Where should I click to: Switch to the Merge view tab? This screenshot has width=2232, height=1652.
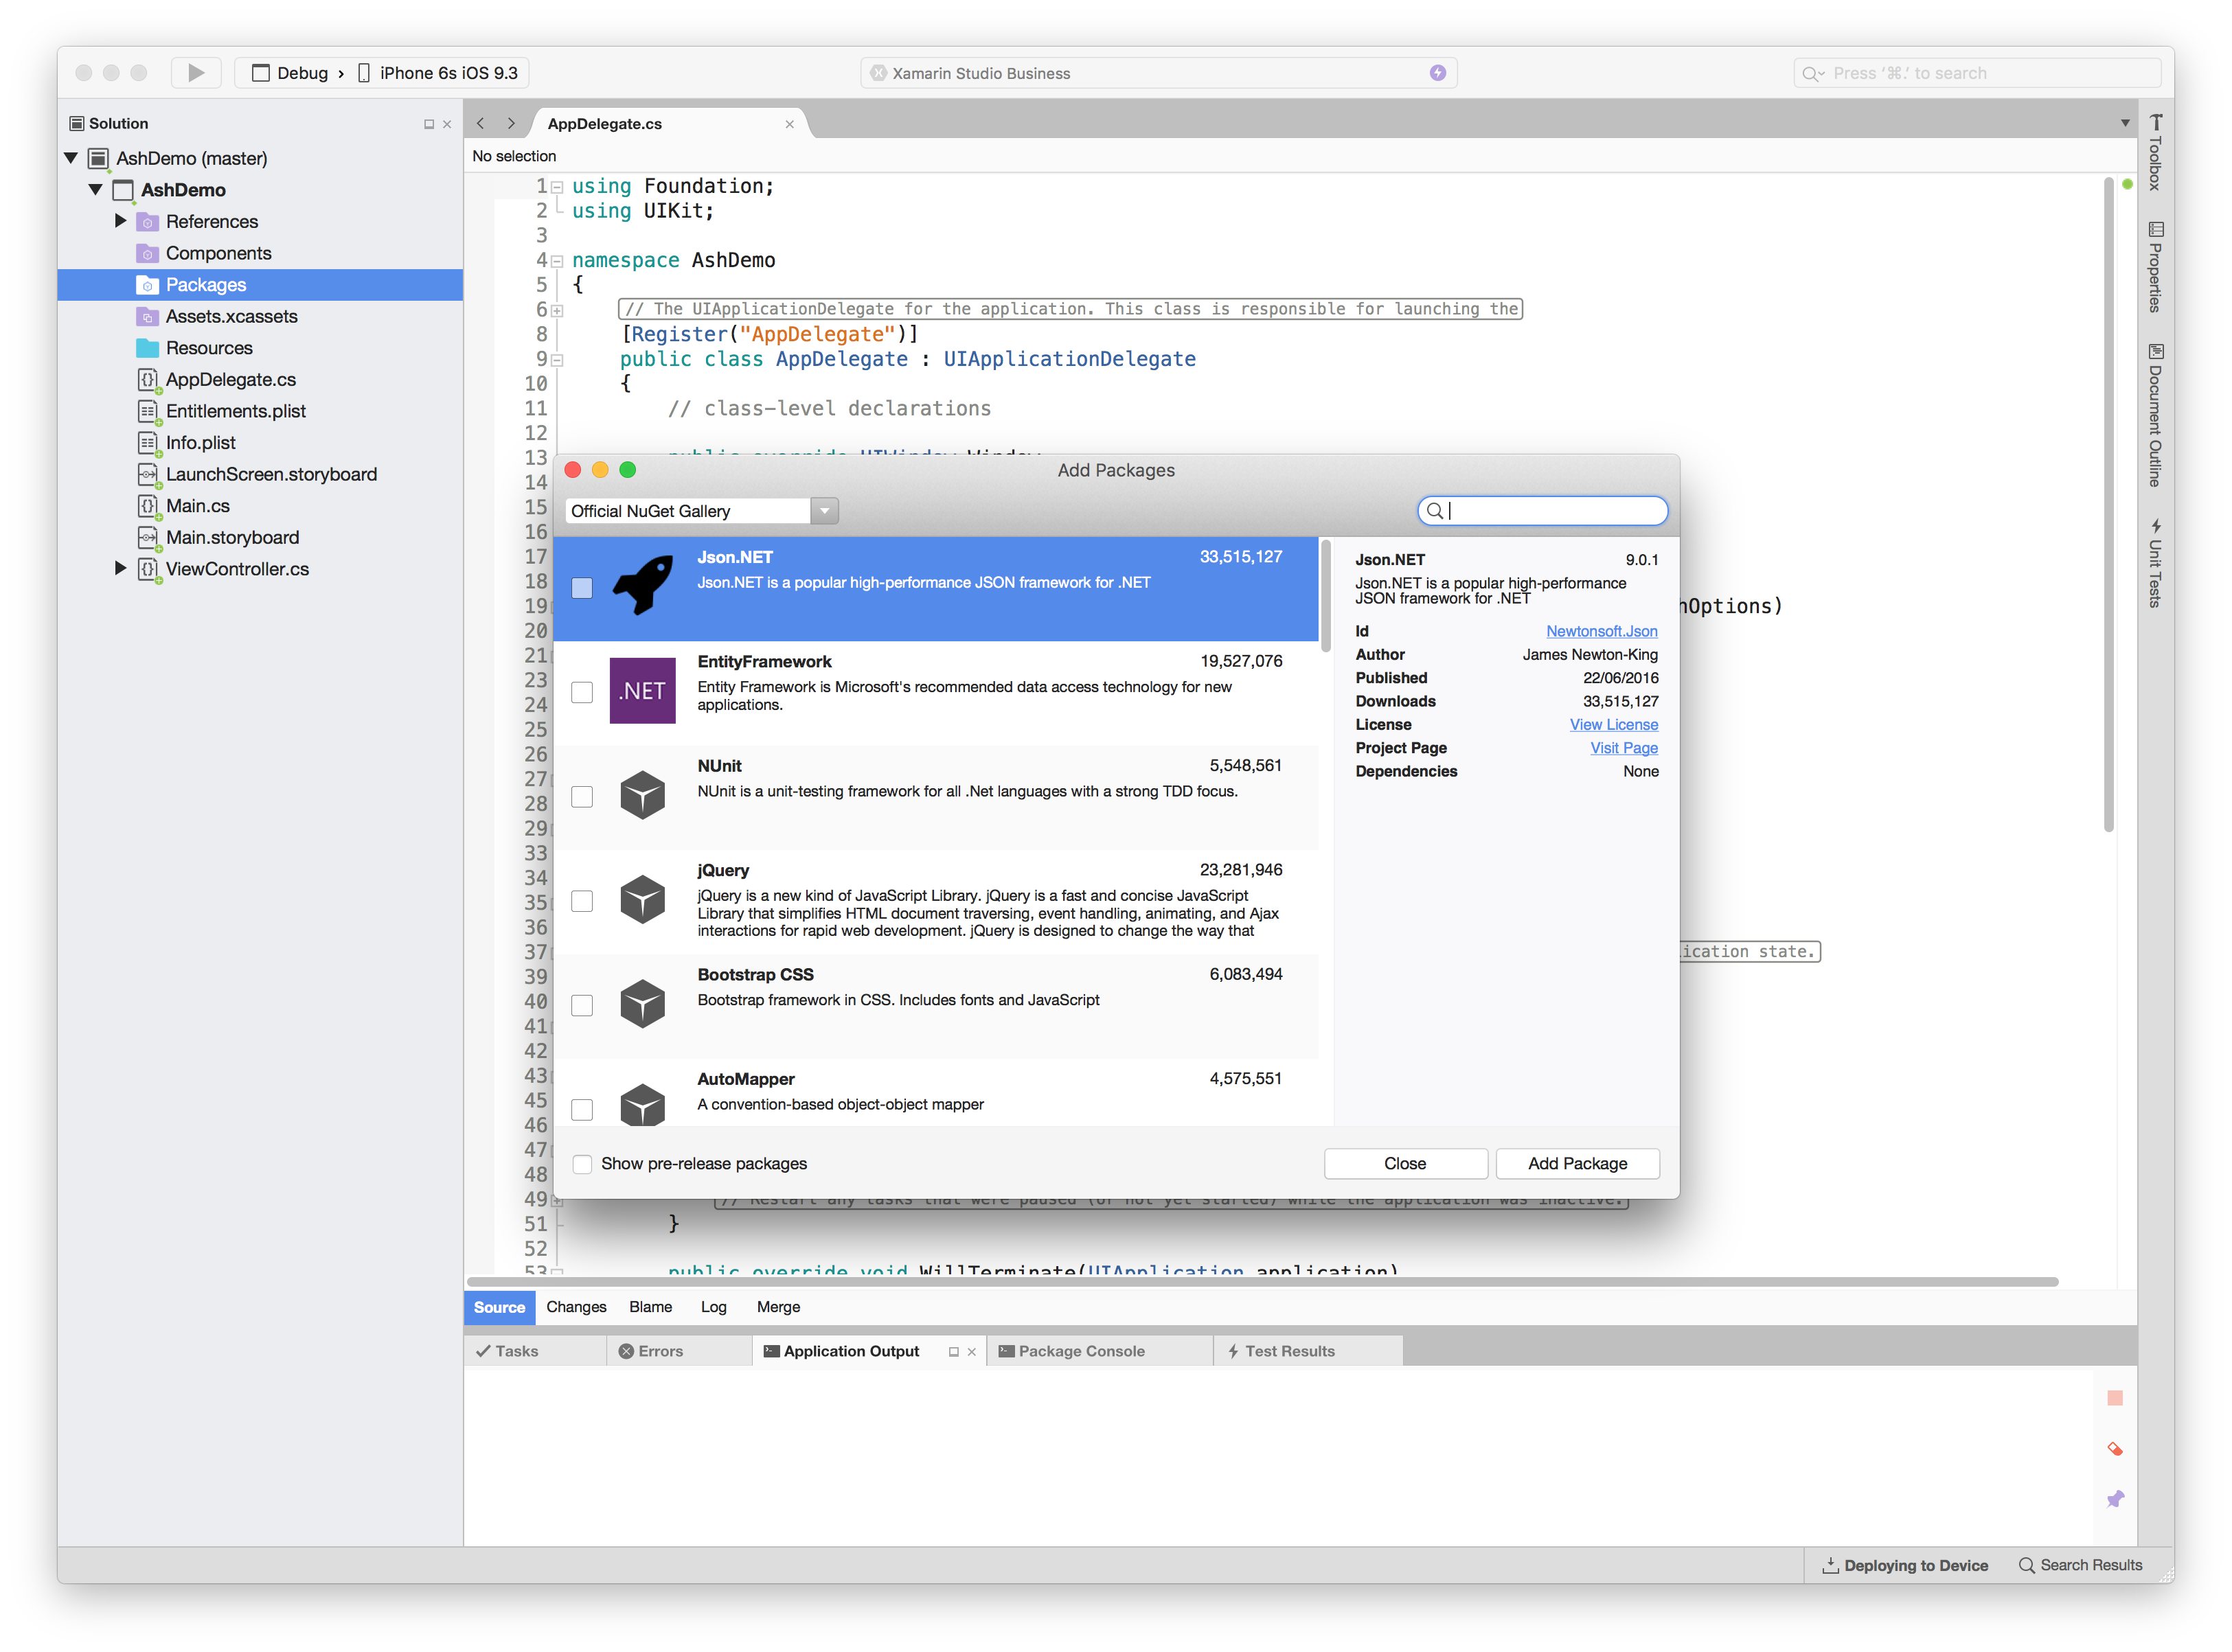778,1307
